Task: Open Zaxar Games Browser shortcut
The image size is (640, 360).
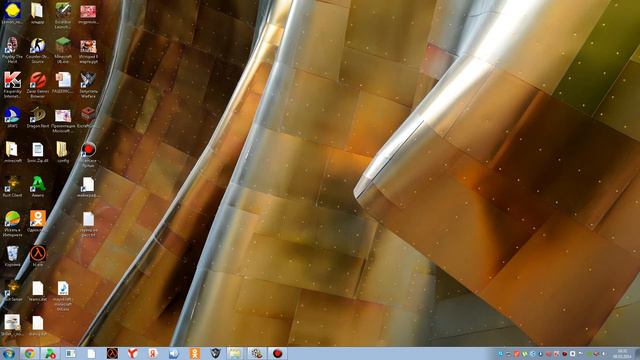Action: [38, 80]
